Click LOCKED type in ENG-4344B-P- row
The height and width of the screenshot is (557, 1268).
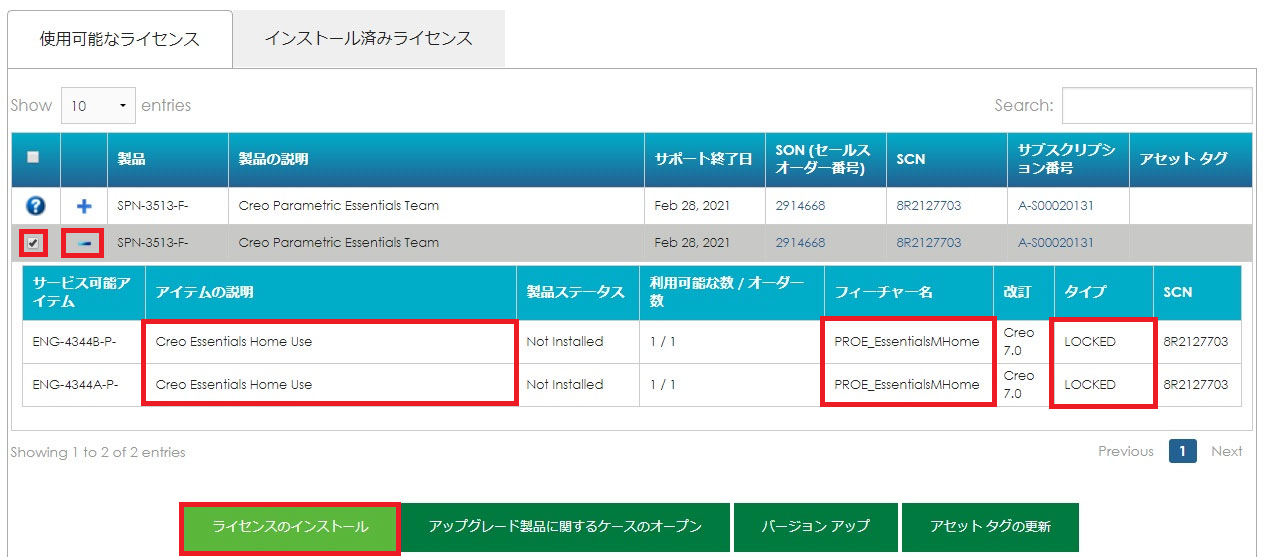pyautogui.click(x=1090, y=342)
